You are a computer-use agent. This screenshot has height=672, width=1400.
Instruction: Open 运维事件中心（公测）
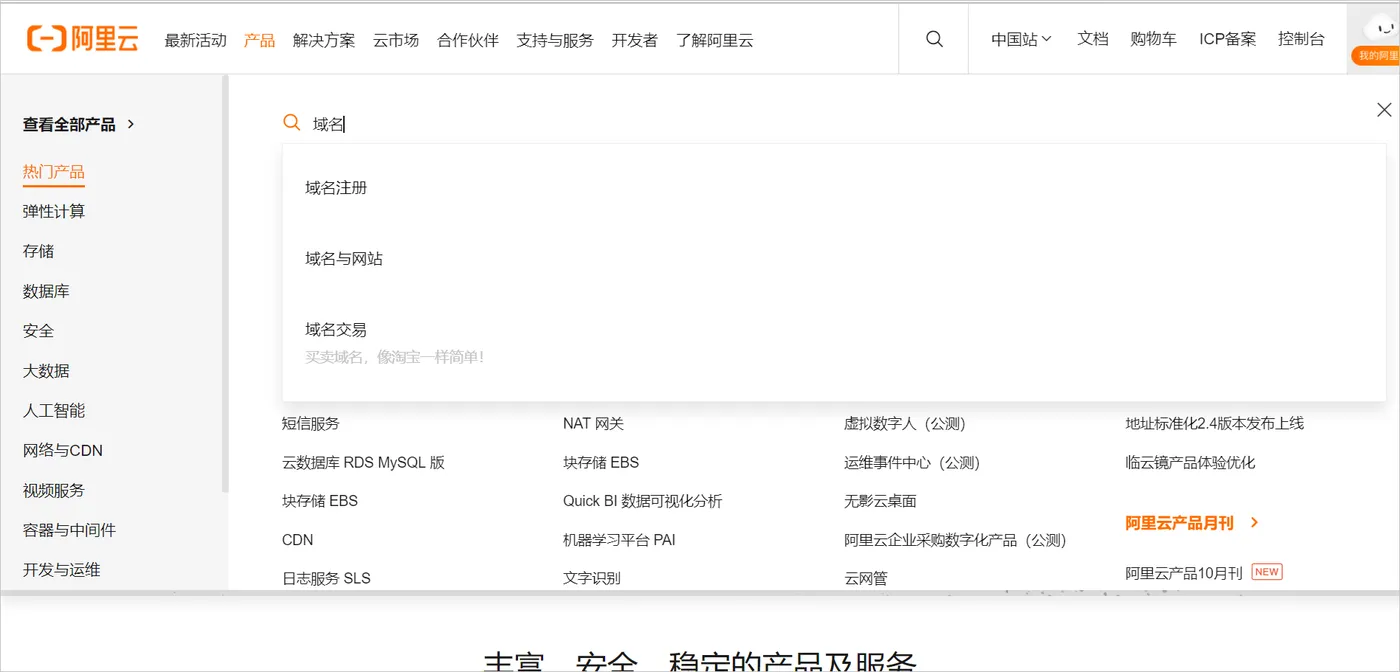(x=912, y=463)
